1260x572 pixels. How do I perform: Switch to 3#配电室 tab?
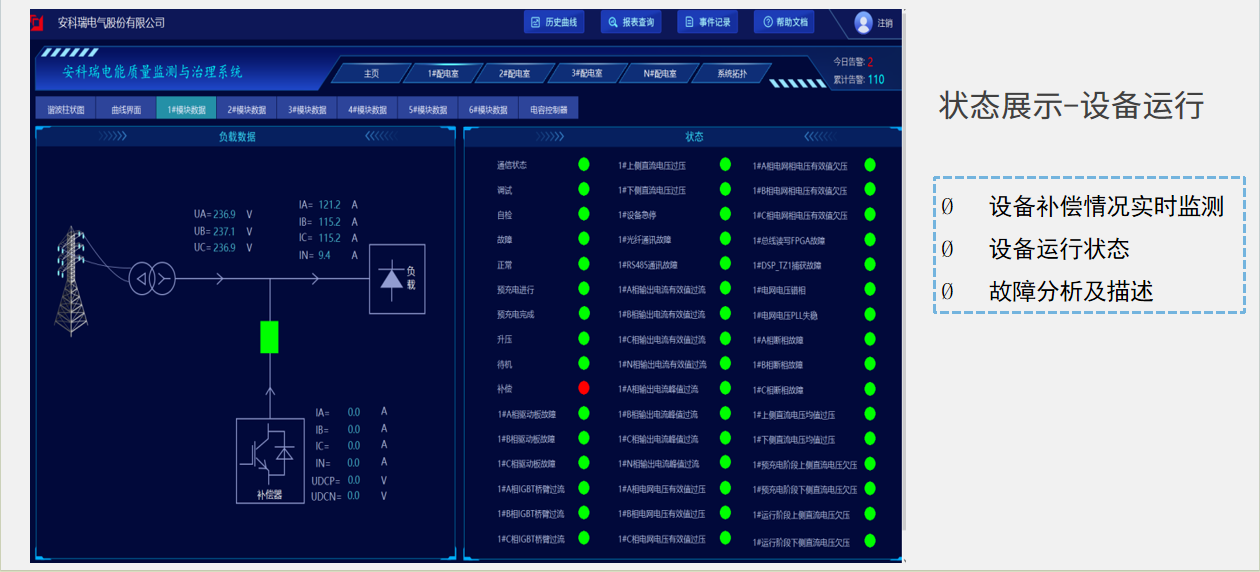coord(587,73)
